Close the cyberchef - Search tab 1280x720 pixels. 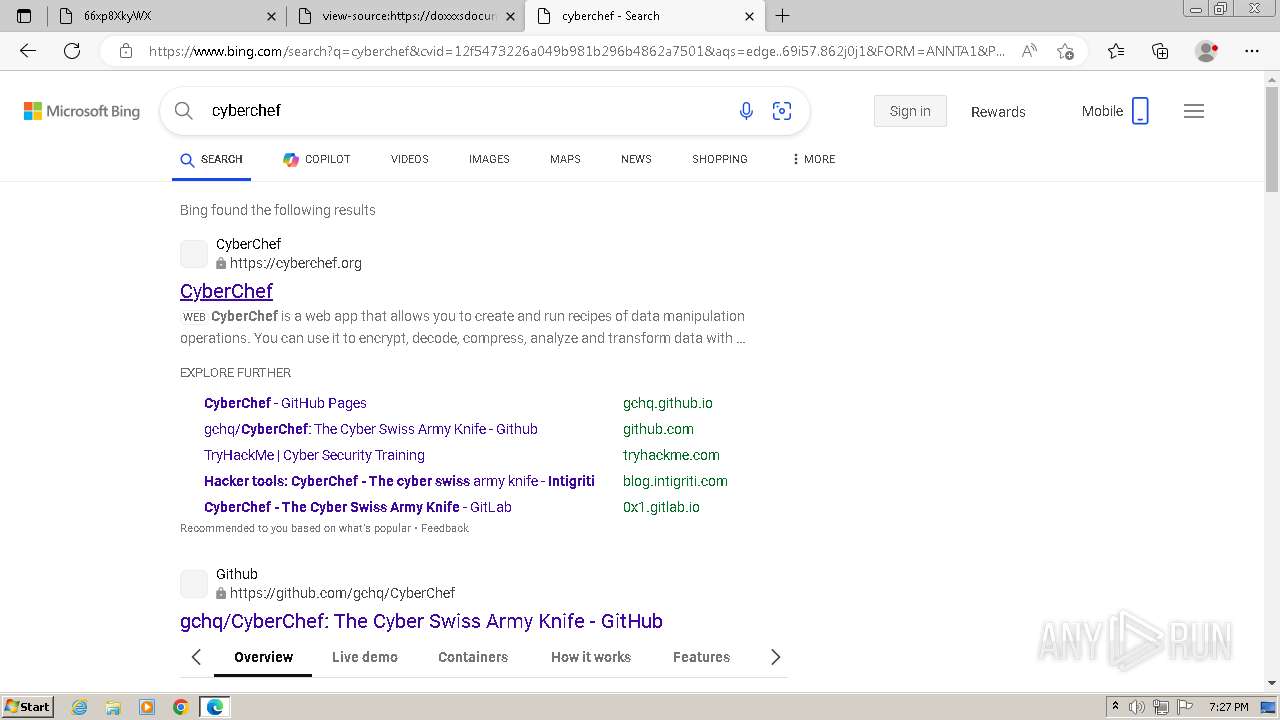(x=749, y=16)
